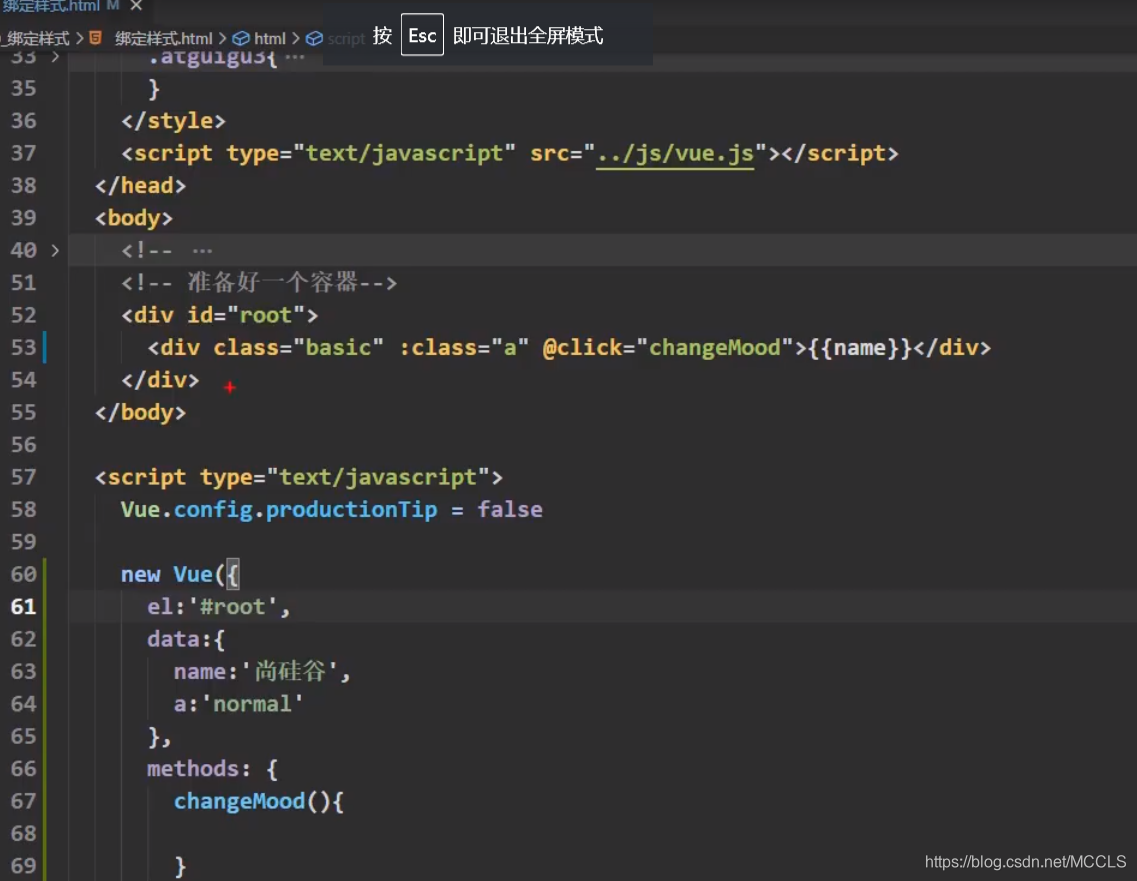Click on changeMood in @click attribute

tap(714, 347)
